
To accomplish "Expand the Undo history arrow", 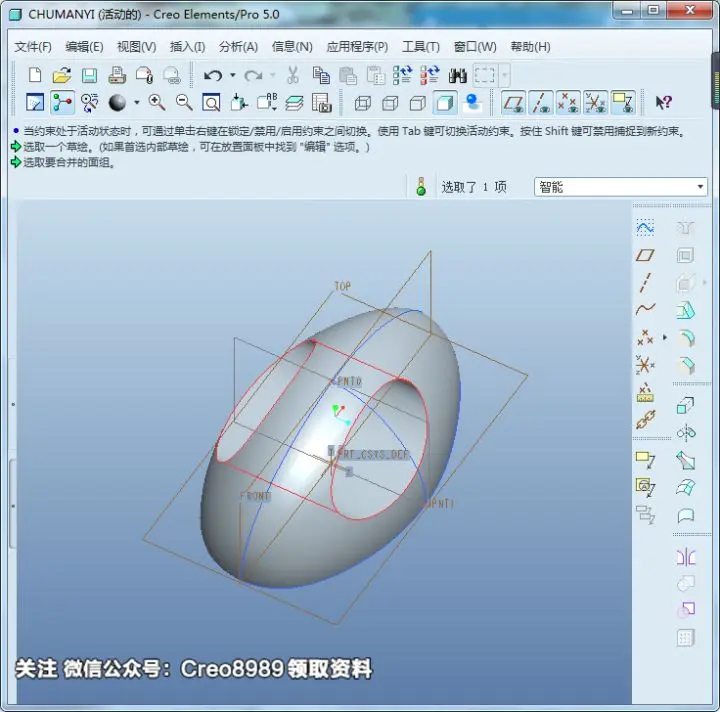I will [233, 75].
